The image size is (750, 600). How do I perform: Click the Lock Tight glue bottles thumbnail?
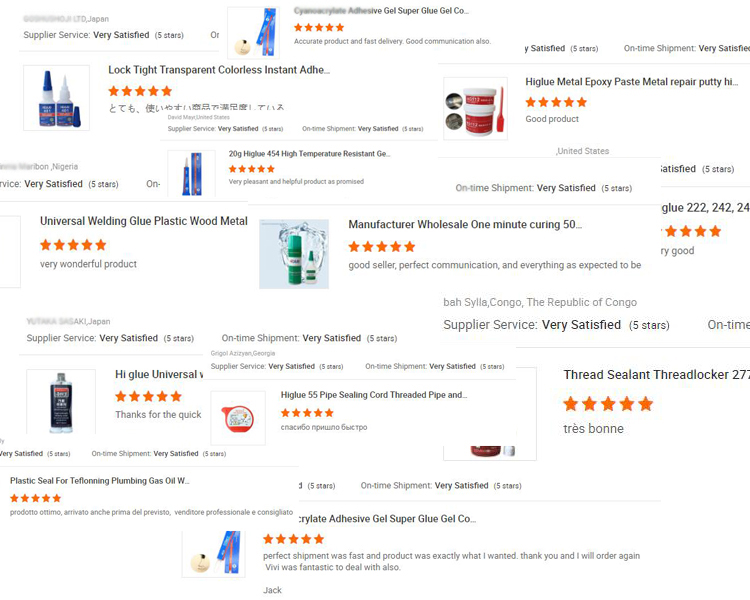pos(56,98)
